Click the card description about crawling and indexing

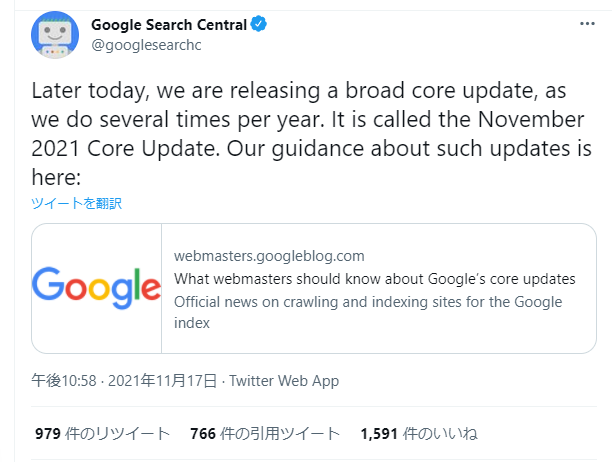click(x=368, y=312)
